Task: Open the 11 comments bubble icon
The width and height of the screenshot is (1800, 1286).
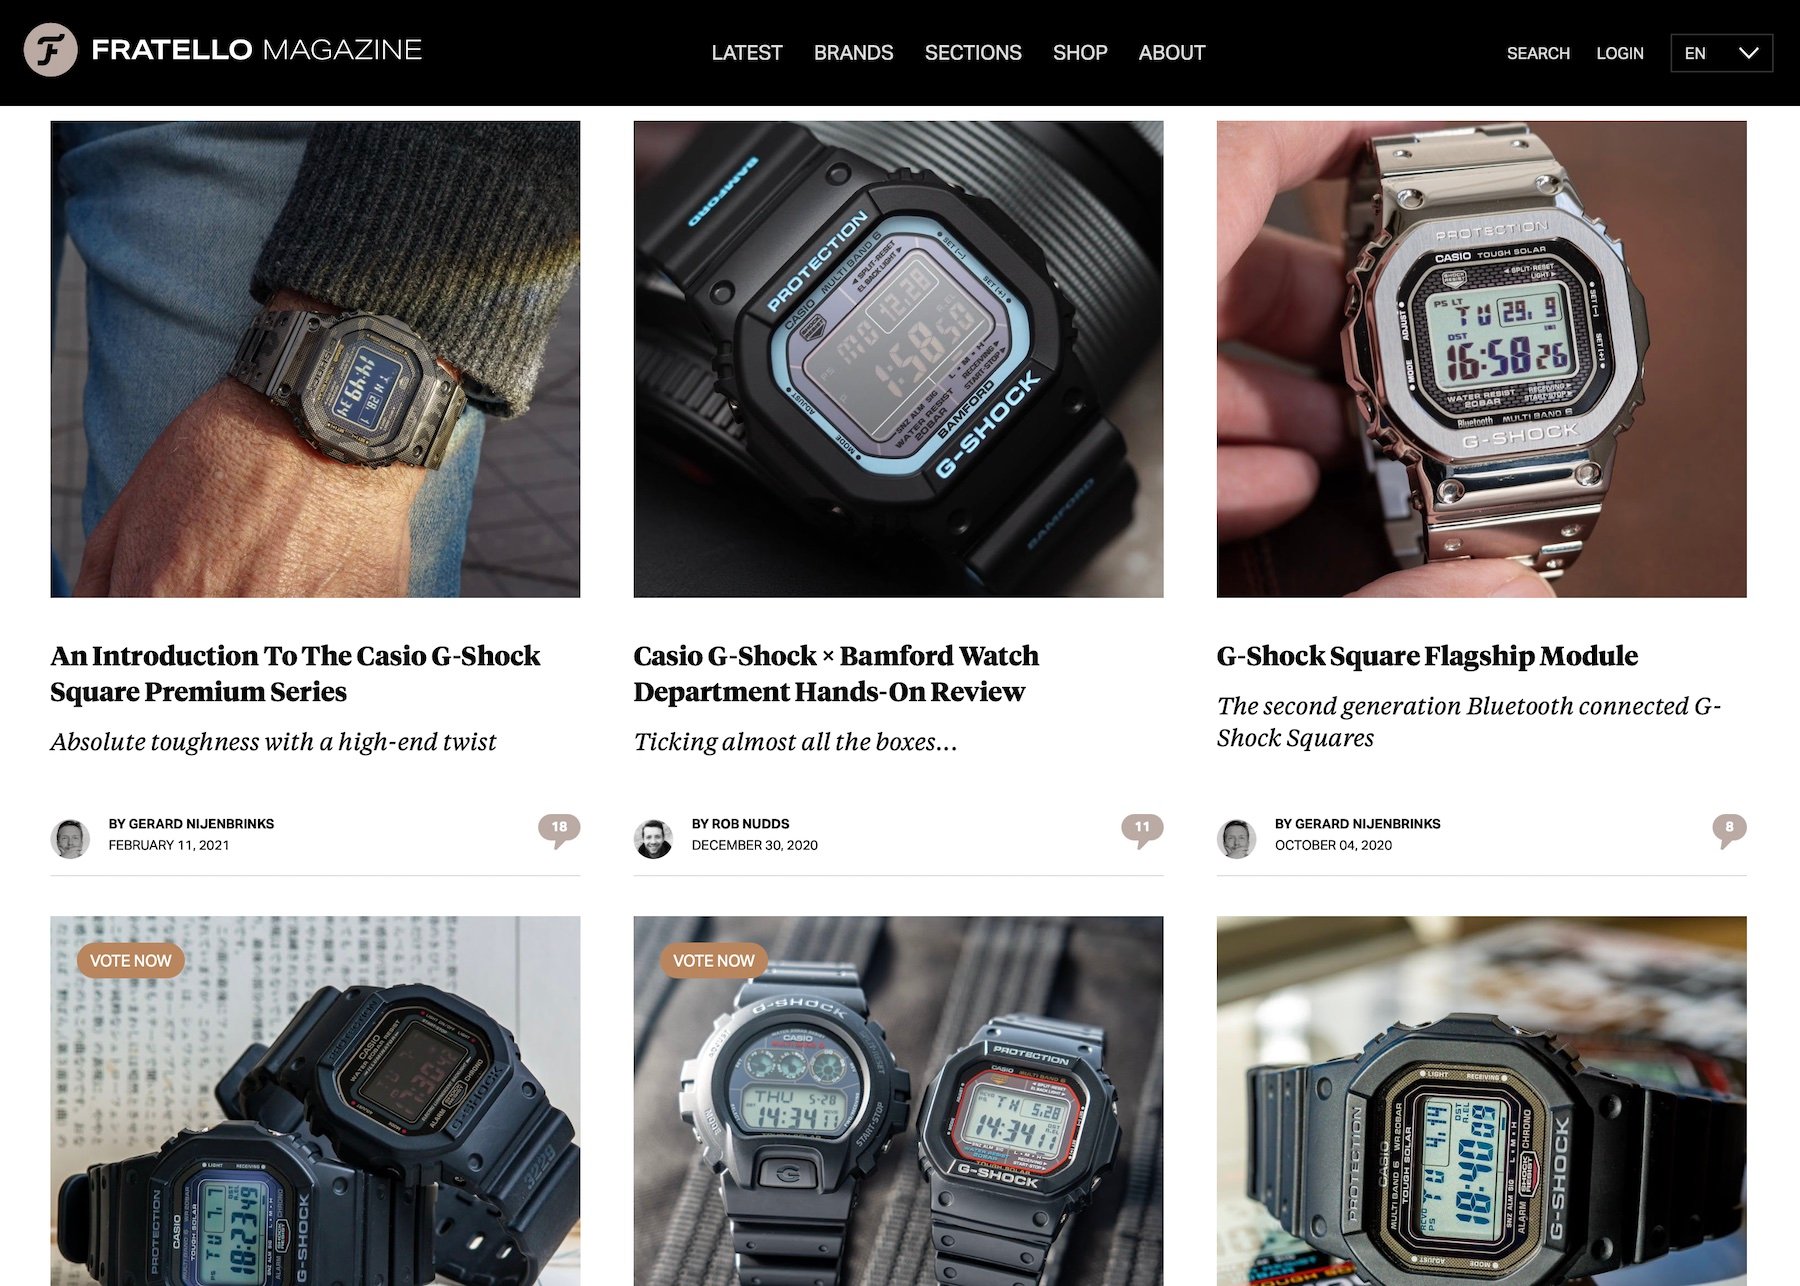Action: 1142,830
